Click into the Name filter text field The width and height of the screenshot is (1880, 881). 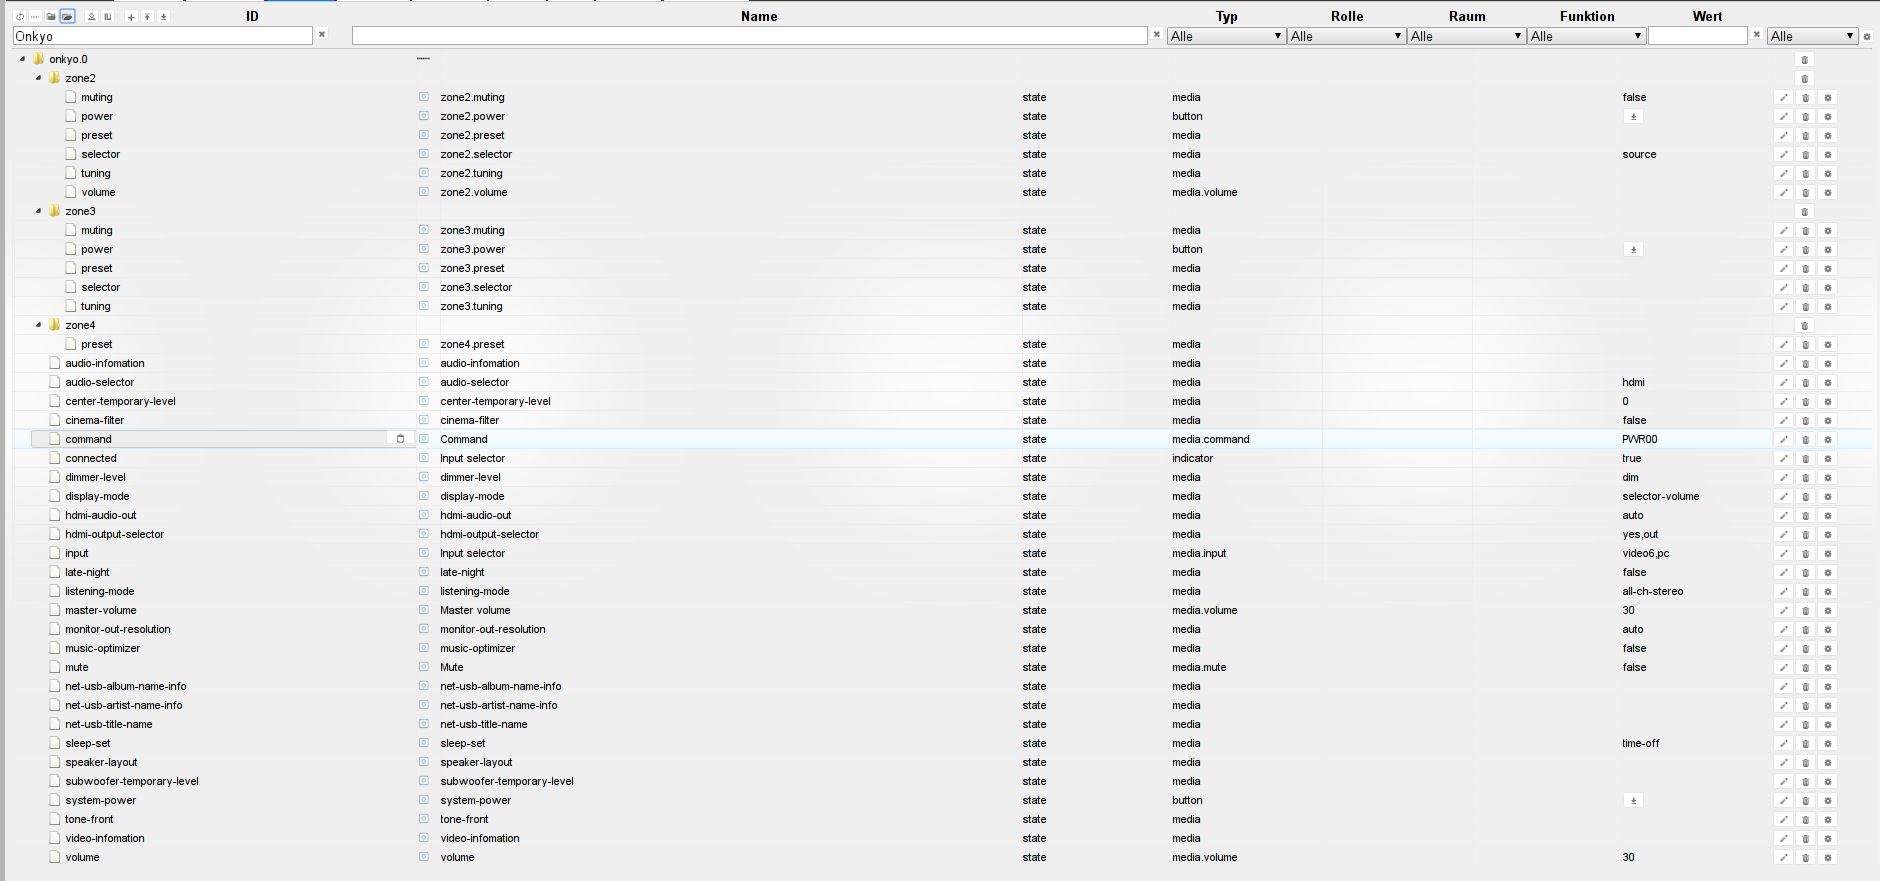749,36
